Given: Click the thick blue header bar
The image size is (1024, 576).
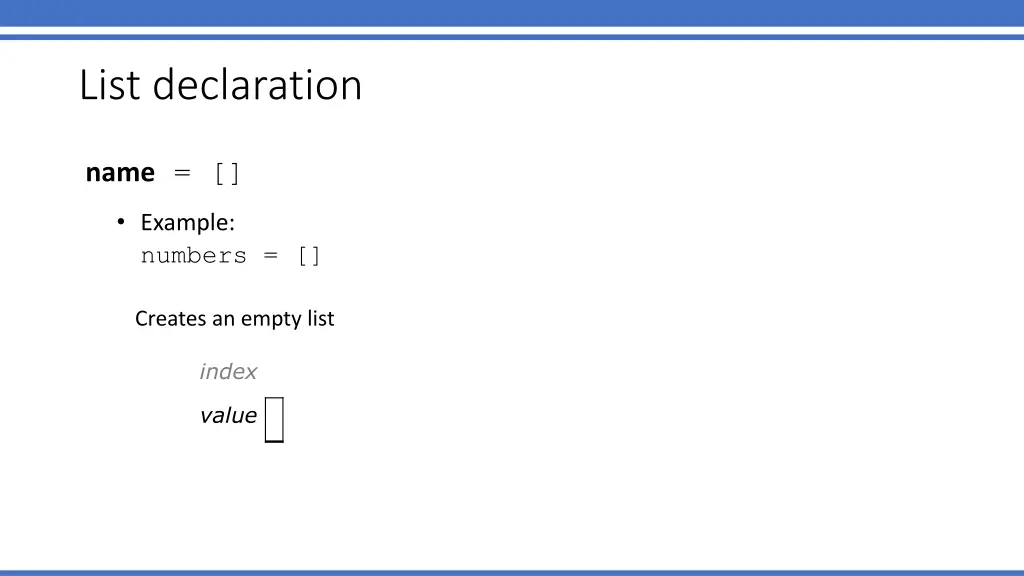Looking at the screenshot, I should 512,13.
